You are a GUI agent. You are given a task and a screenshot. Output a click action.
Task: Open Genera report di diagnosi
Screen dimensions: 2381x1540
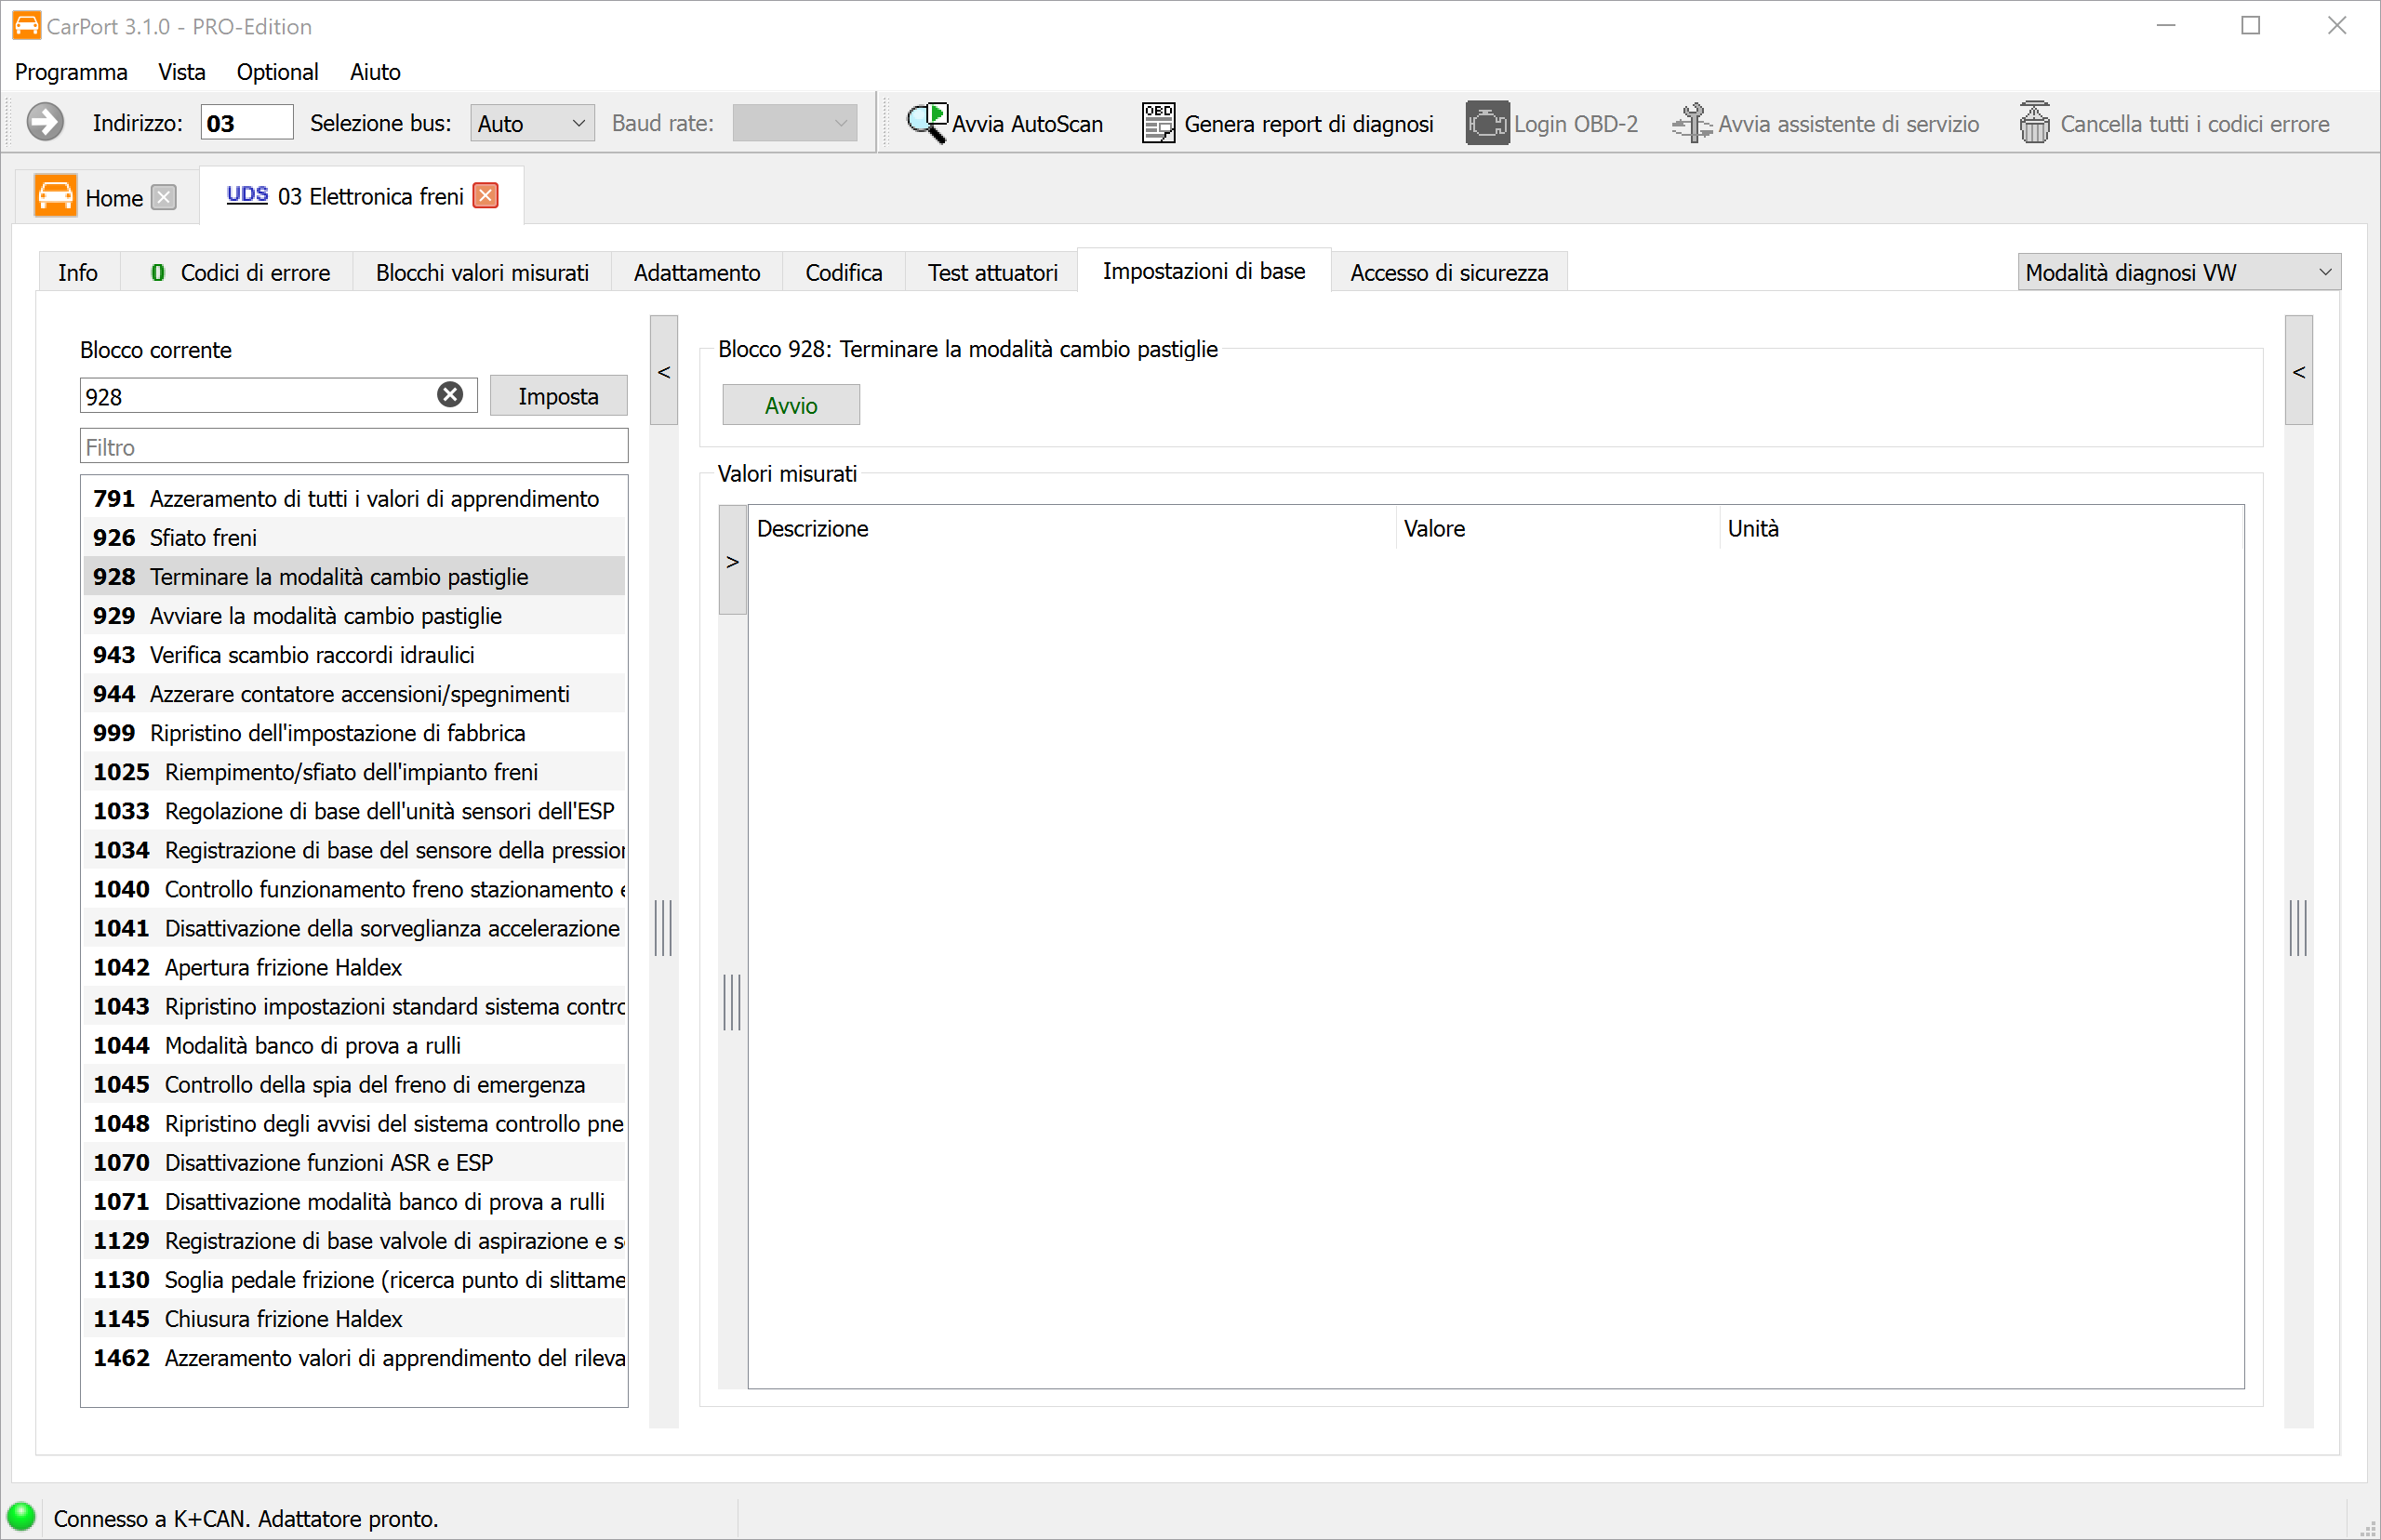pyautogui.click(x=1287, y=123)
